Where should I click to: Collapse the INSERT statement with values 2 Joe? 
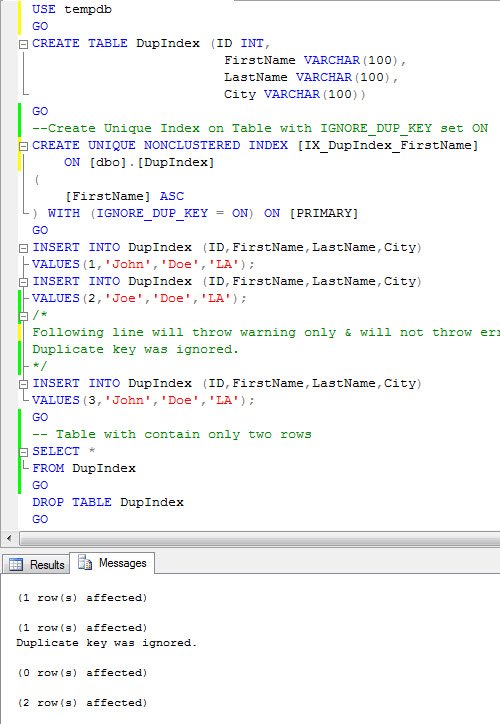[x=23, y=282]
